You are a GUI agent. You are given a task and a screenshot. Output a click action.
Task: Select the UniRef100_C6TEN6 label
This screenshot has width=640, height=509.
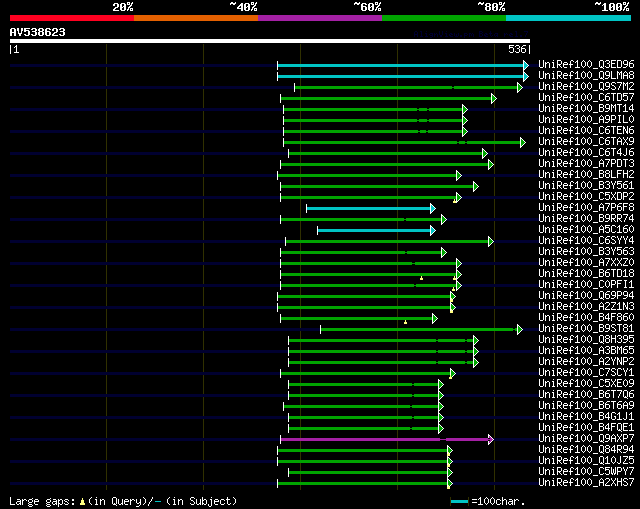(x=586, y=131)
